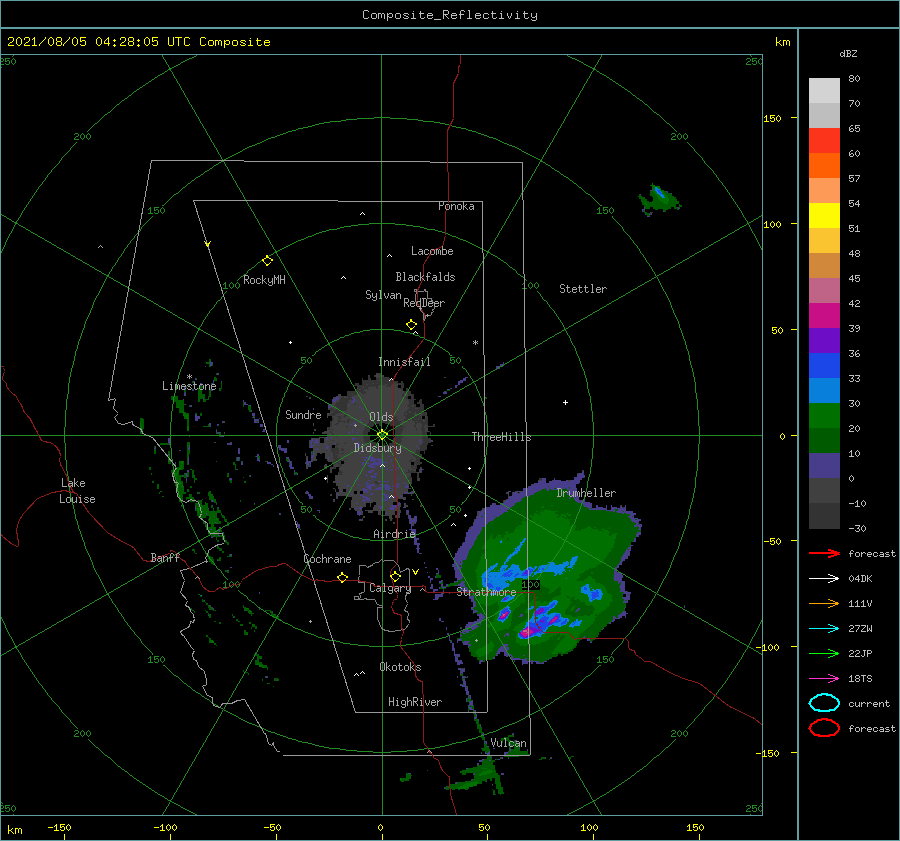Click the yellow diamond marker near RockyMH
The width and height of the screenshot is (900, 841).
point(267,261)
